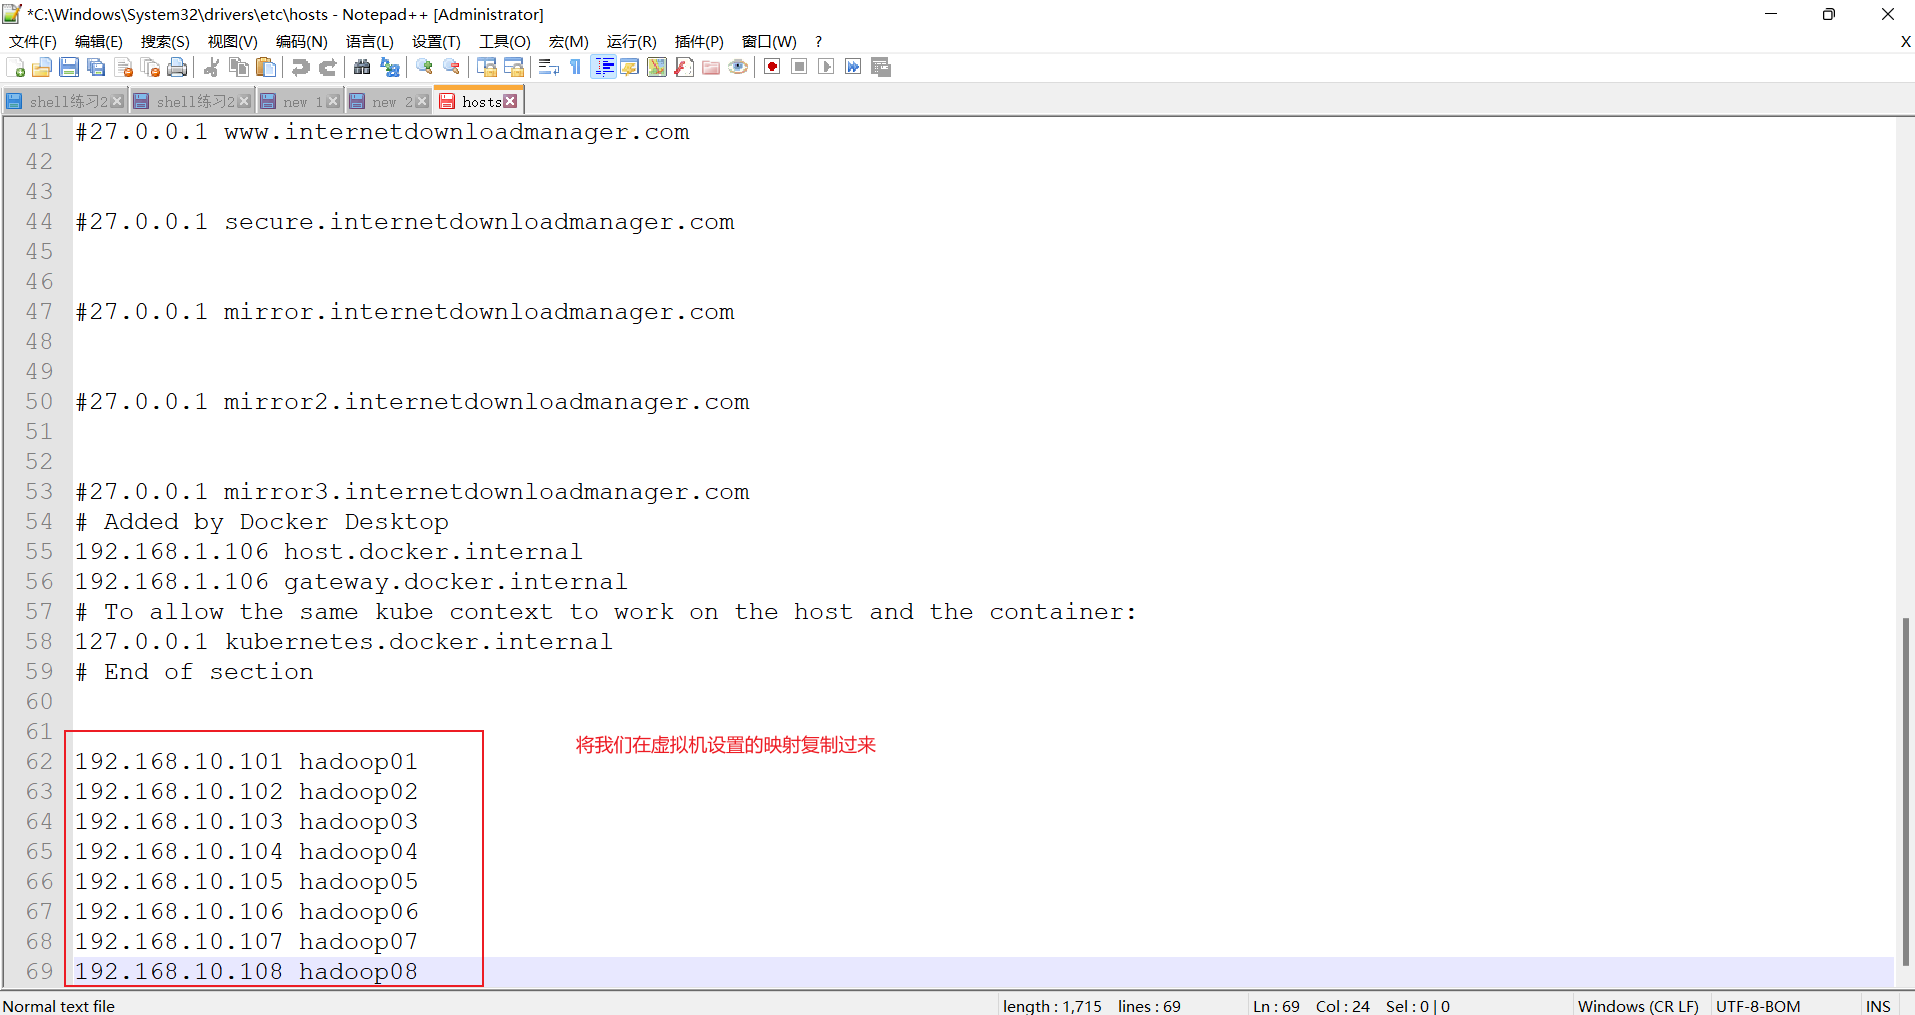Viewport: 1915px width, 1015px height.
Task: Save the hosts file with the Save icon
Action: click(x=69, y=67)
